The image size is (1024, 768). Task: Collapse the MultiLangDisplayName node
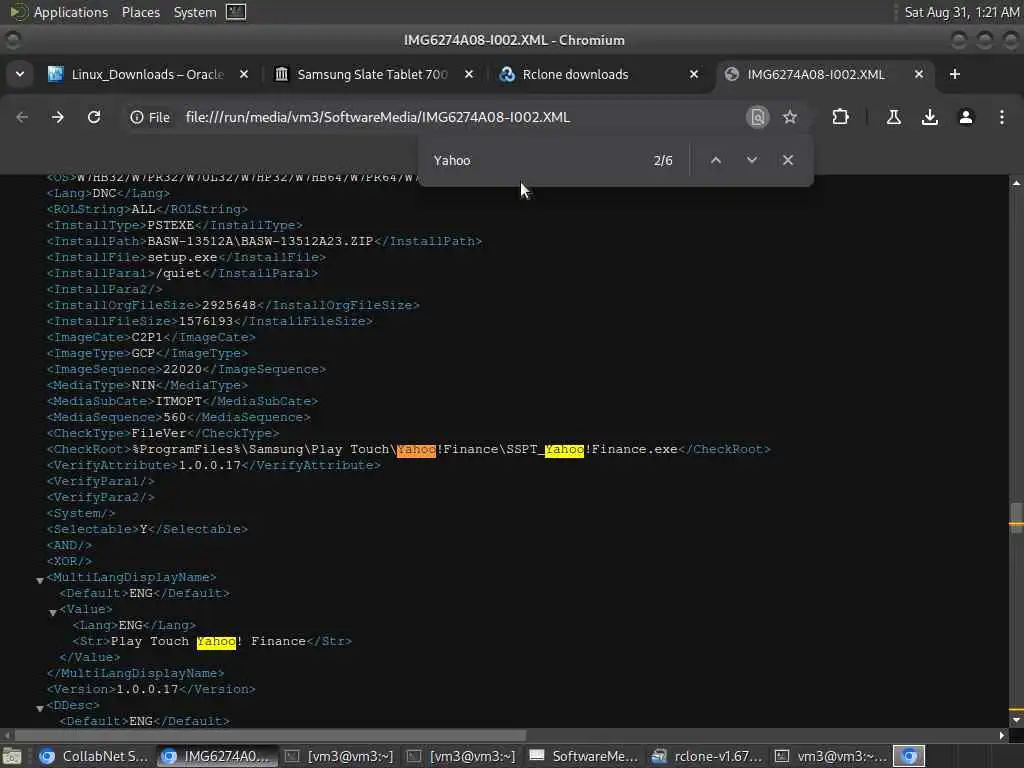coord(40,580)
